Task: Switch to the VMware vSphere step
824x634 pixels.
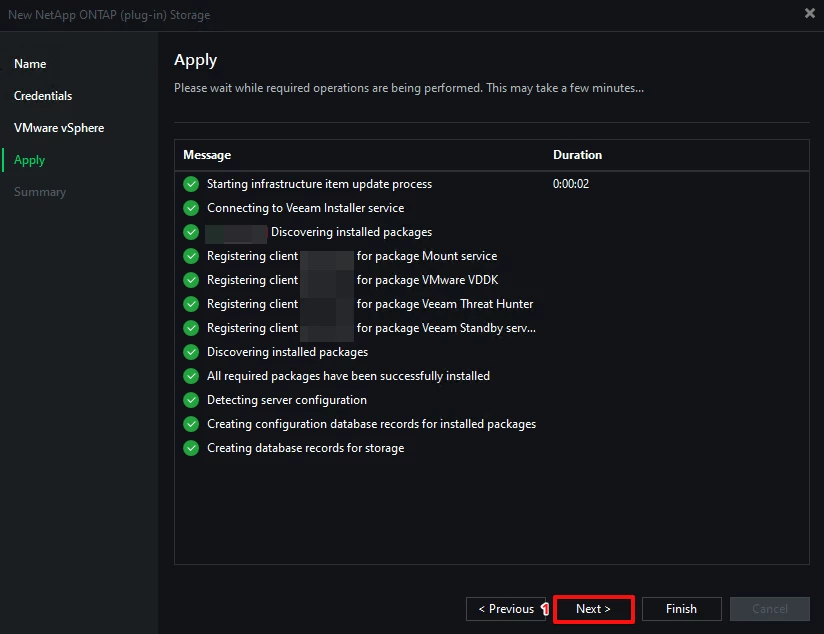Action: point(59,128)
